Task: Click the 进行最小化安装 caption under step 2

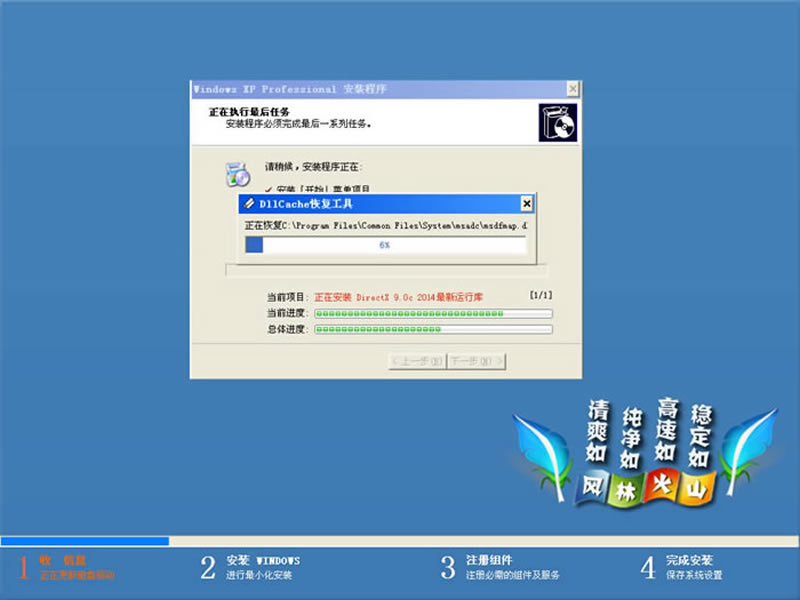Action: pos(259,576)
